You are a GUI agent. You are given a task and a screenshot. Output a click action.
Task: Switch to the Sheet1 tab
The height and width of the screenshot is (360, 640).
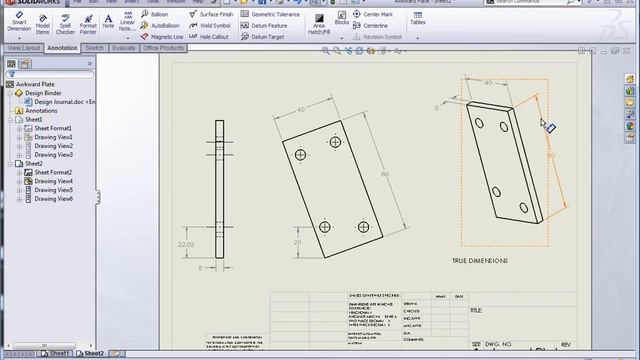pos(55,353)
